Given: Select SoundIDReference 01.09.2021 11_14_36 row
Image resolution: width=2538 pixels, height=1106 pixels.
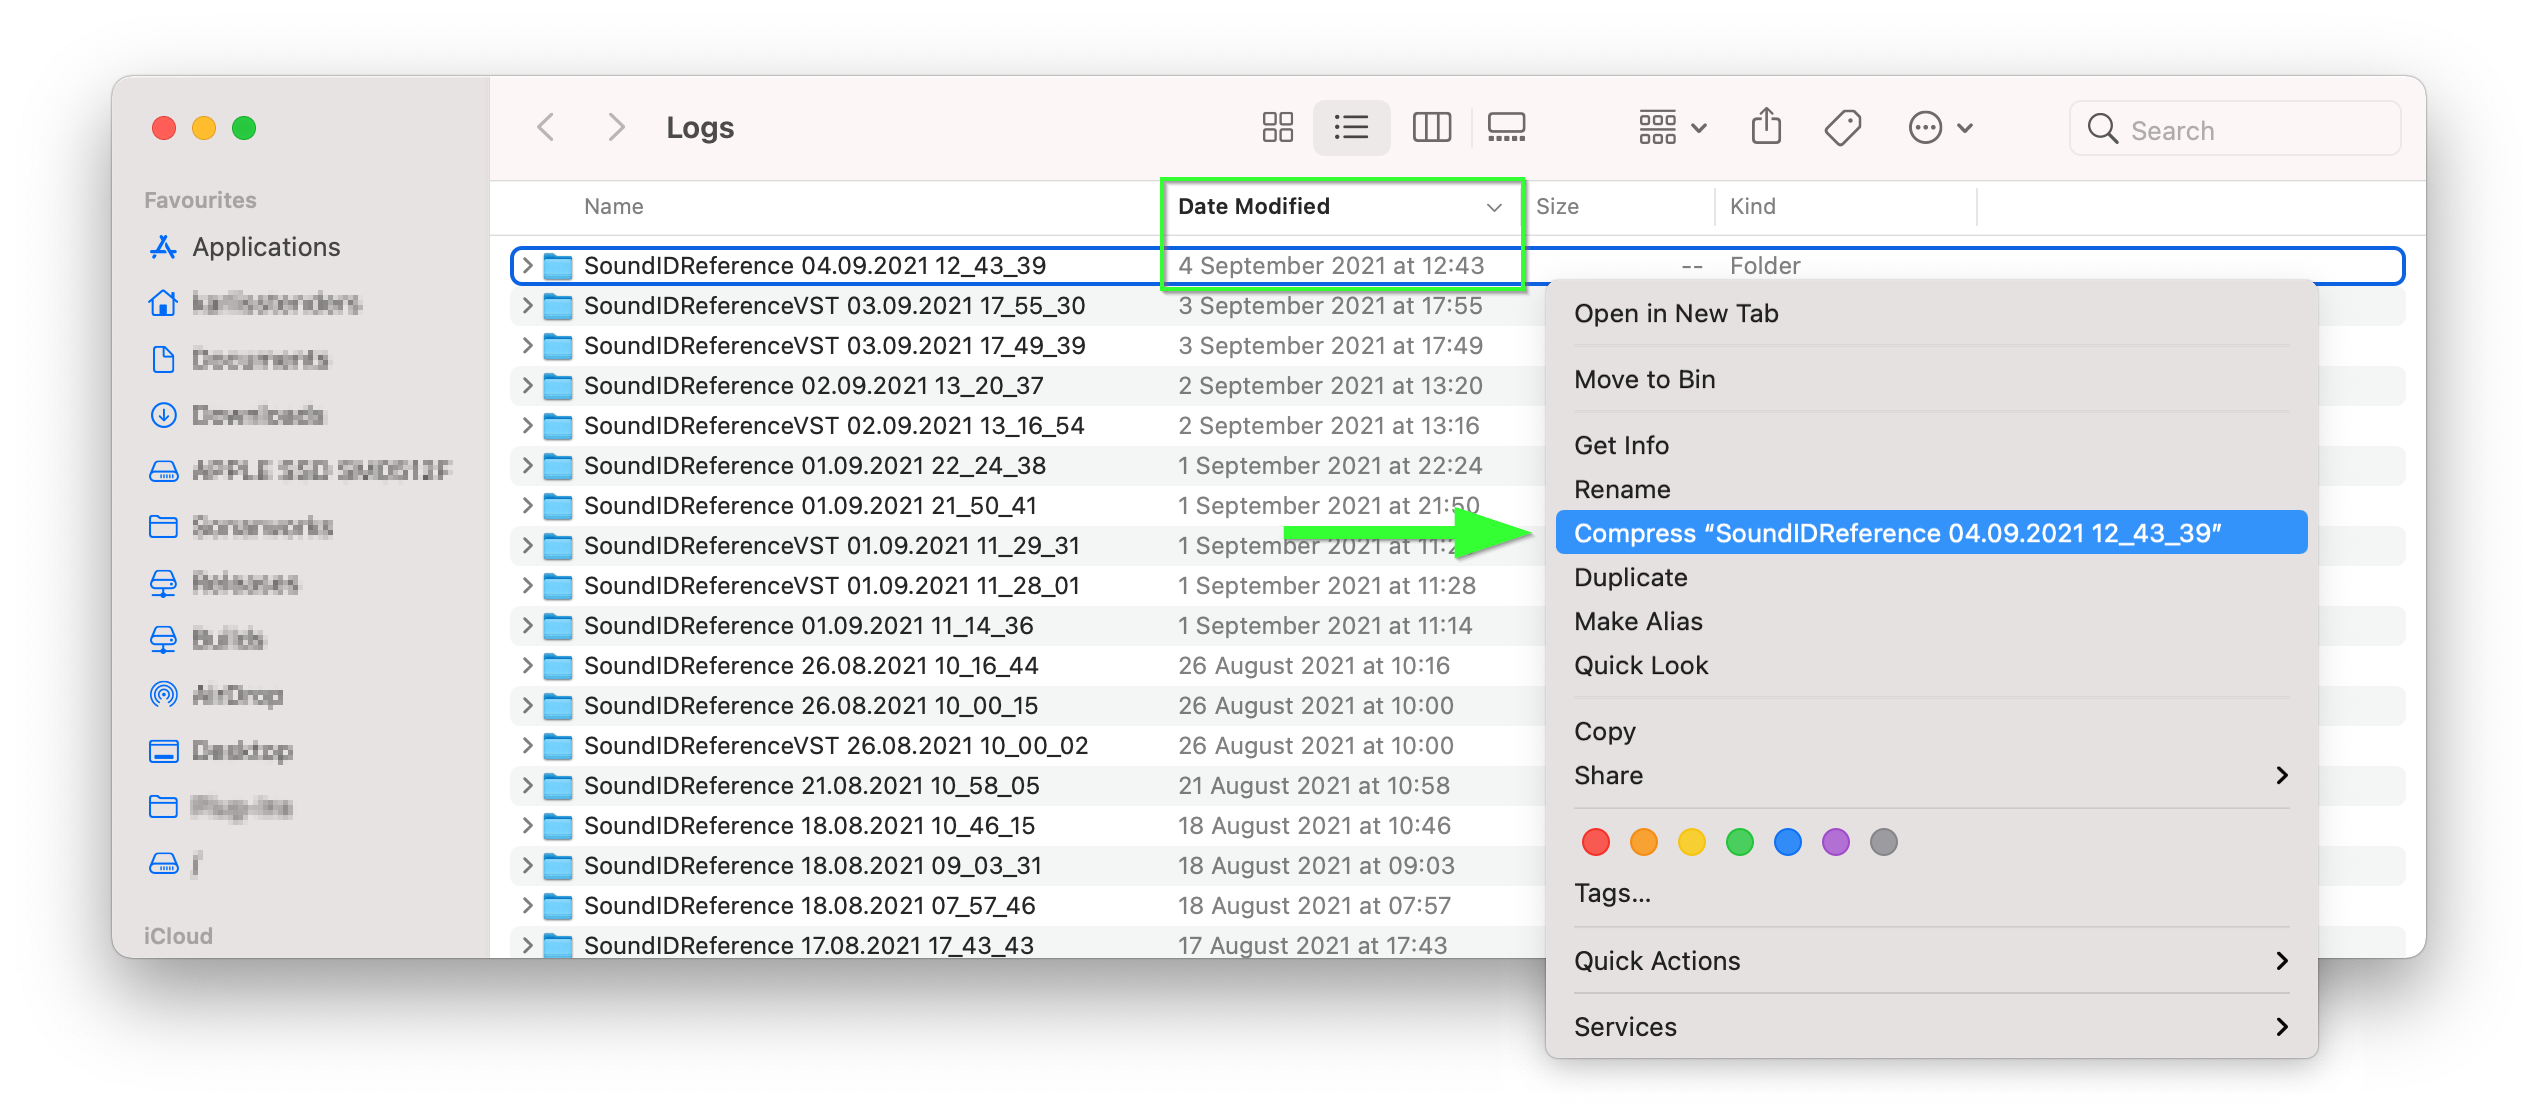Looking at the screenshot, I should click(x=1027, y=626).
